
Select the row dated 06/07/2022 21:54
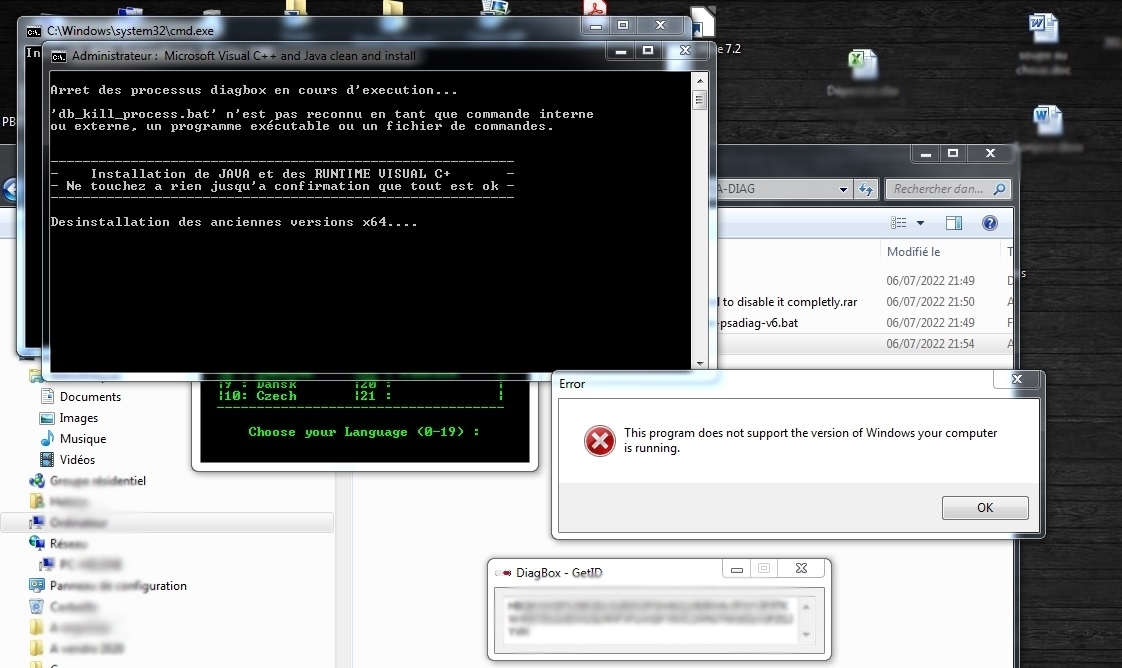click(864, 344)
